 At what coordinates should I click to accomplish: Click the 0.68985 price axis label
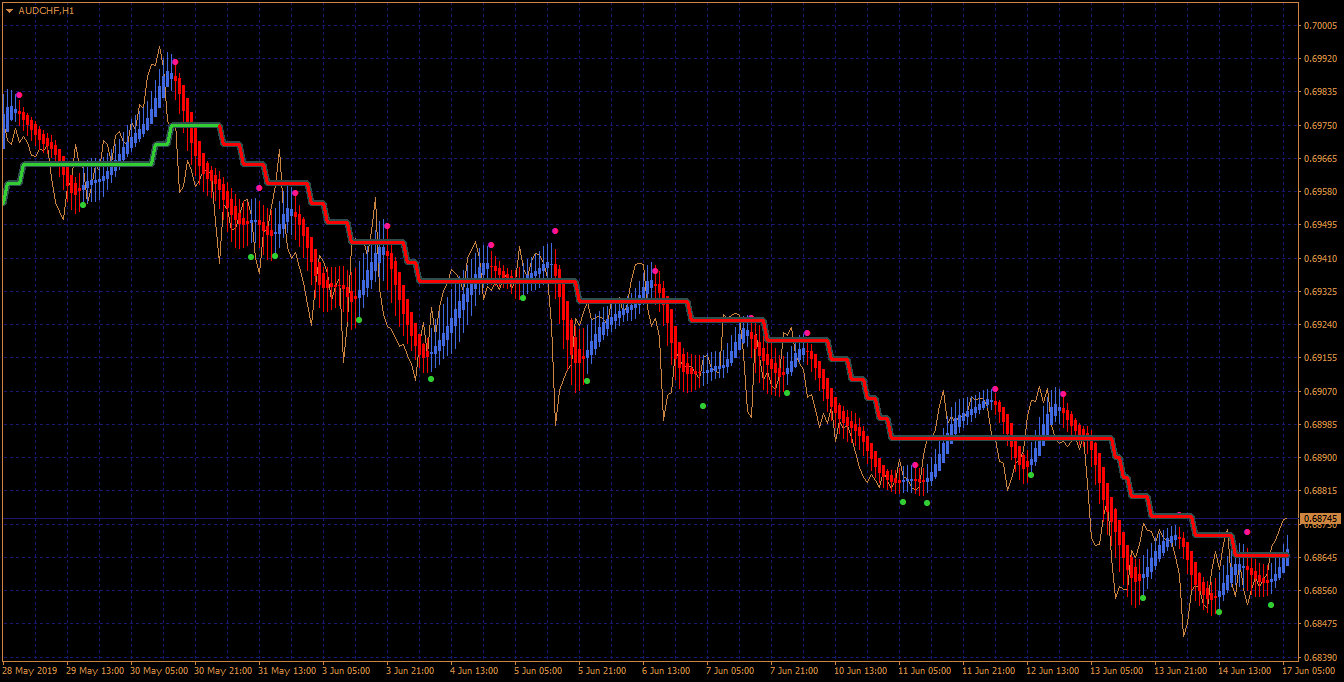(x=1319, y=424)
